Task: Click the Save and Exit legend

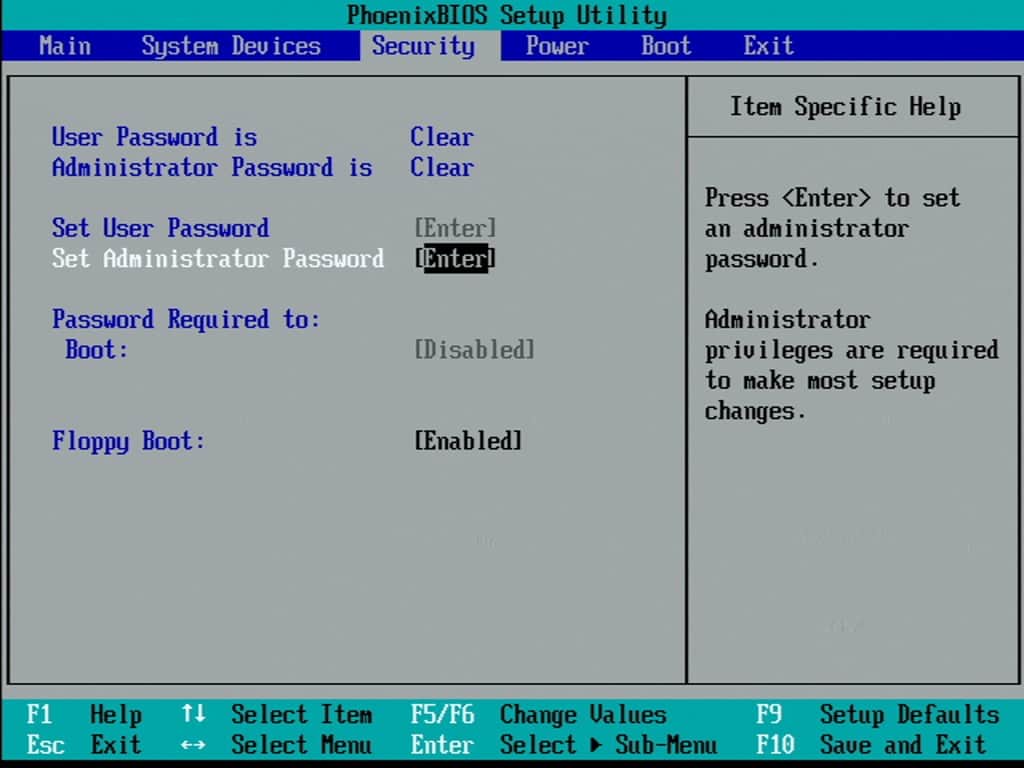Action: 903,745
